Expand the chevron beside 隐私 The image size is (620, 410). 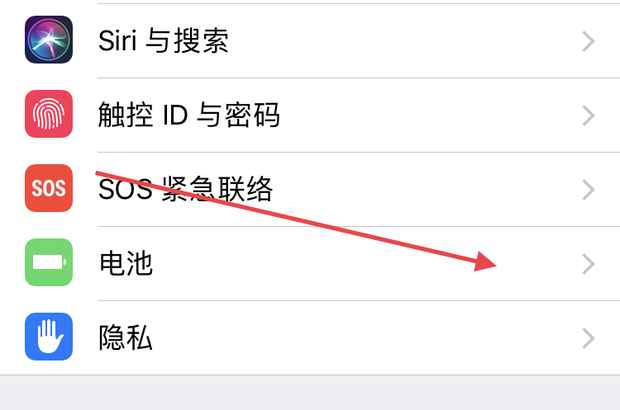(x=589, y=338)
